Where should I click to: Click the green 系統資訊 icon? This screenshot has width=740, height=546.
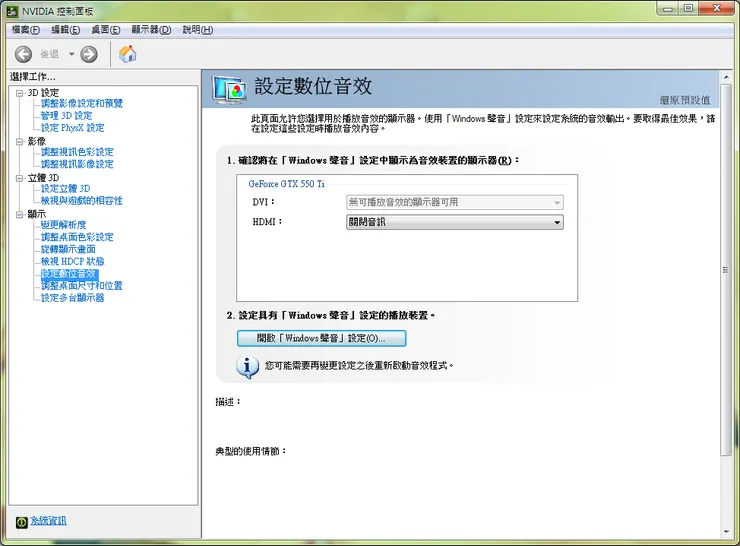tap(22, 522)
